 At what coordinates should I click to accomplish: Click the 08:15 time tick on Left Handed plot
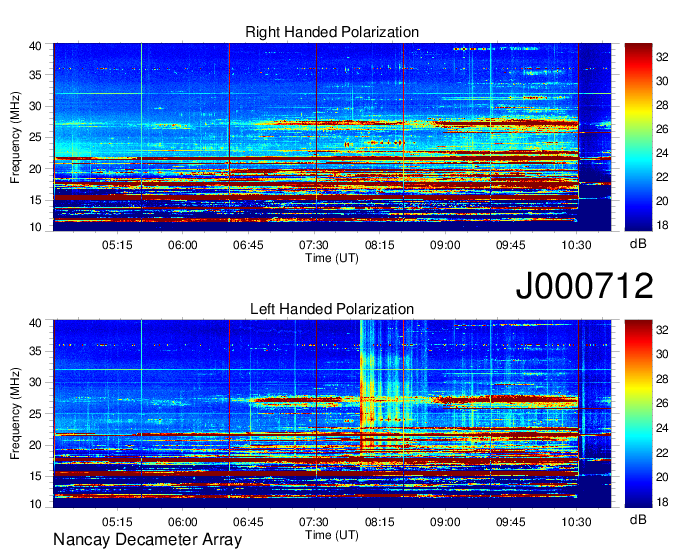[x=379, y=522]
